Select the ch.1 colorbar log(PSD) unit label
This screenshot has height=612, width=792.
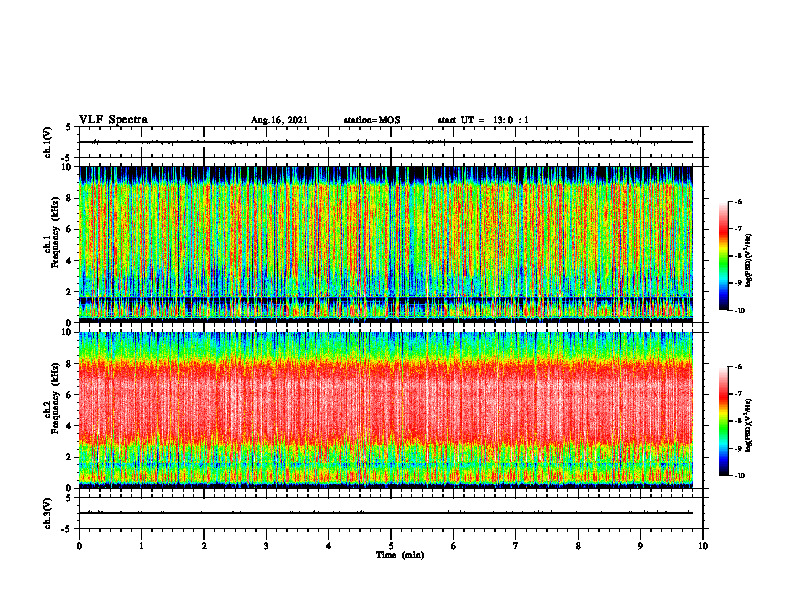[749, 261]
